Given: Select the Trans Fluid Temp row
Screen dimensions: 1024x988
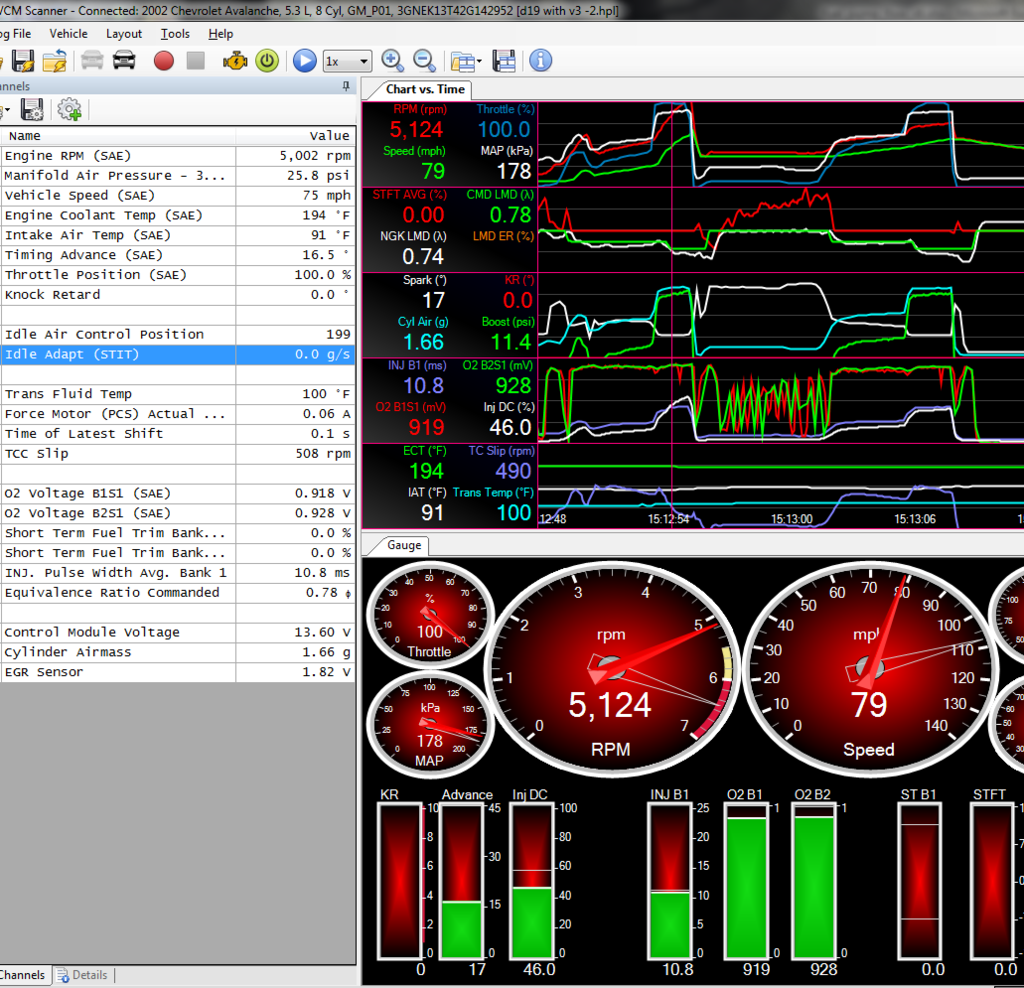Looking at the screenshot, I should point(178,394).
